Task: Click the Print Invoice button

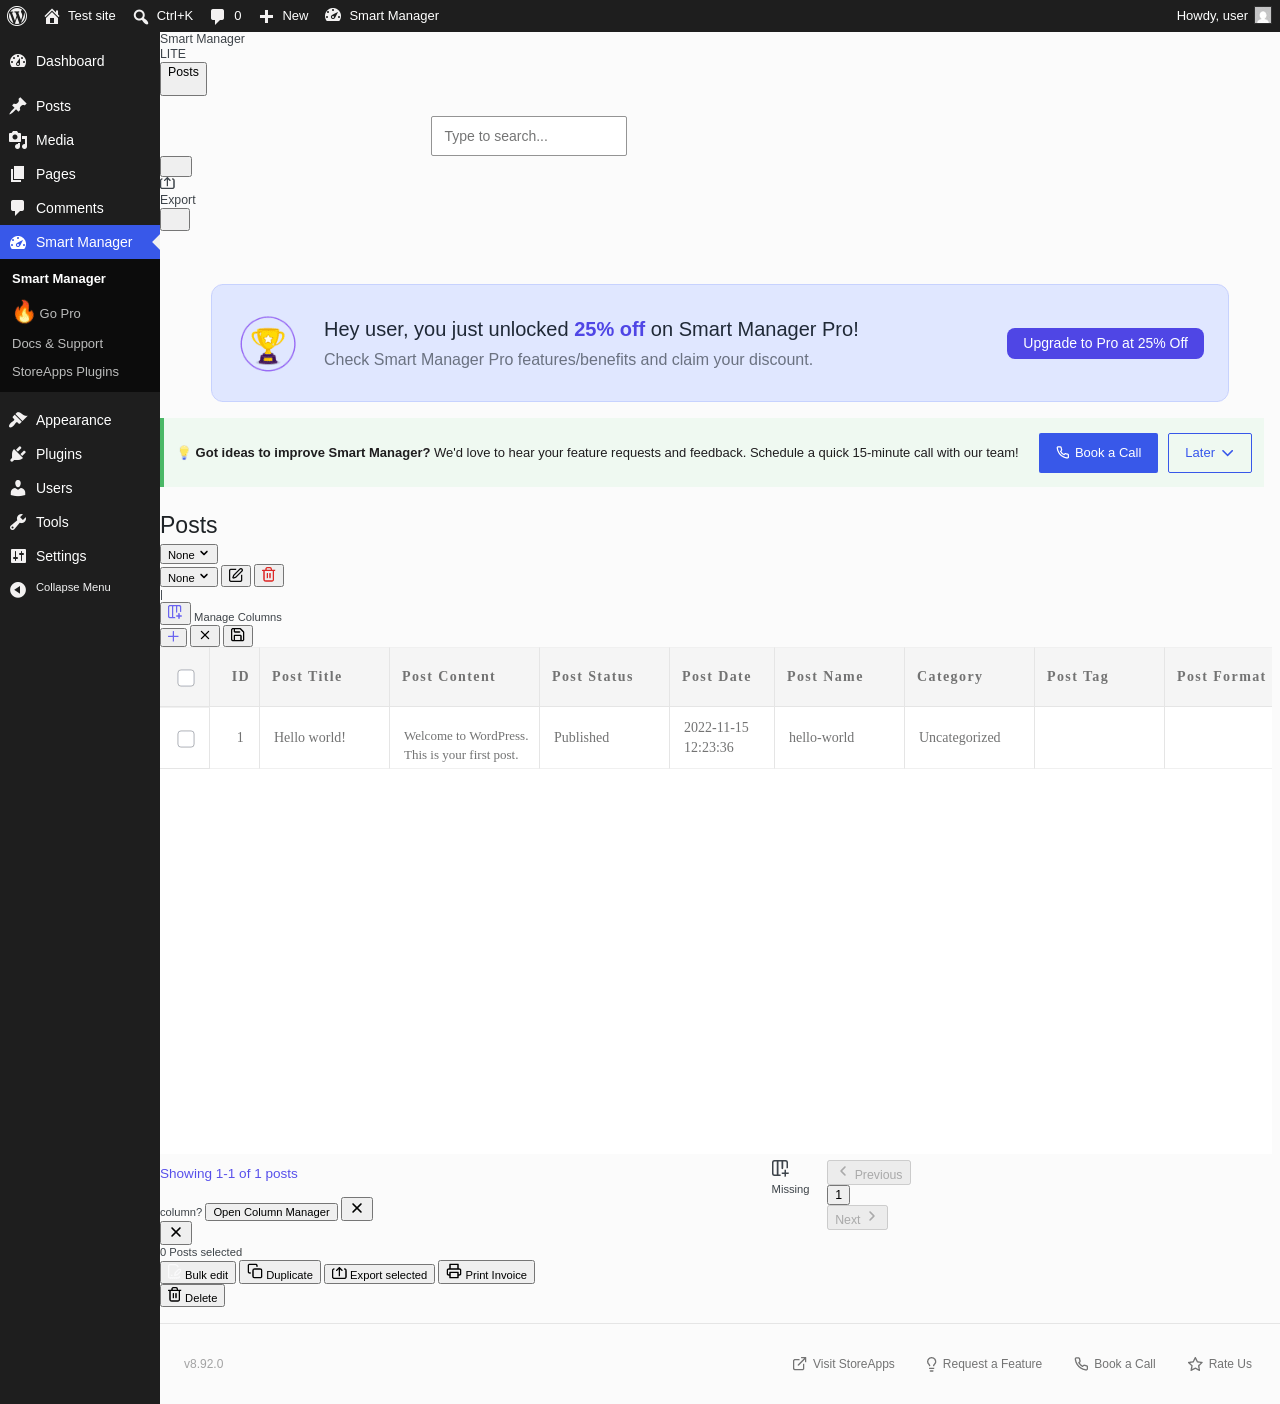Action: click(486, 1272)
